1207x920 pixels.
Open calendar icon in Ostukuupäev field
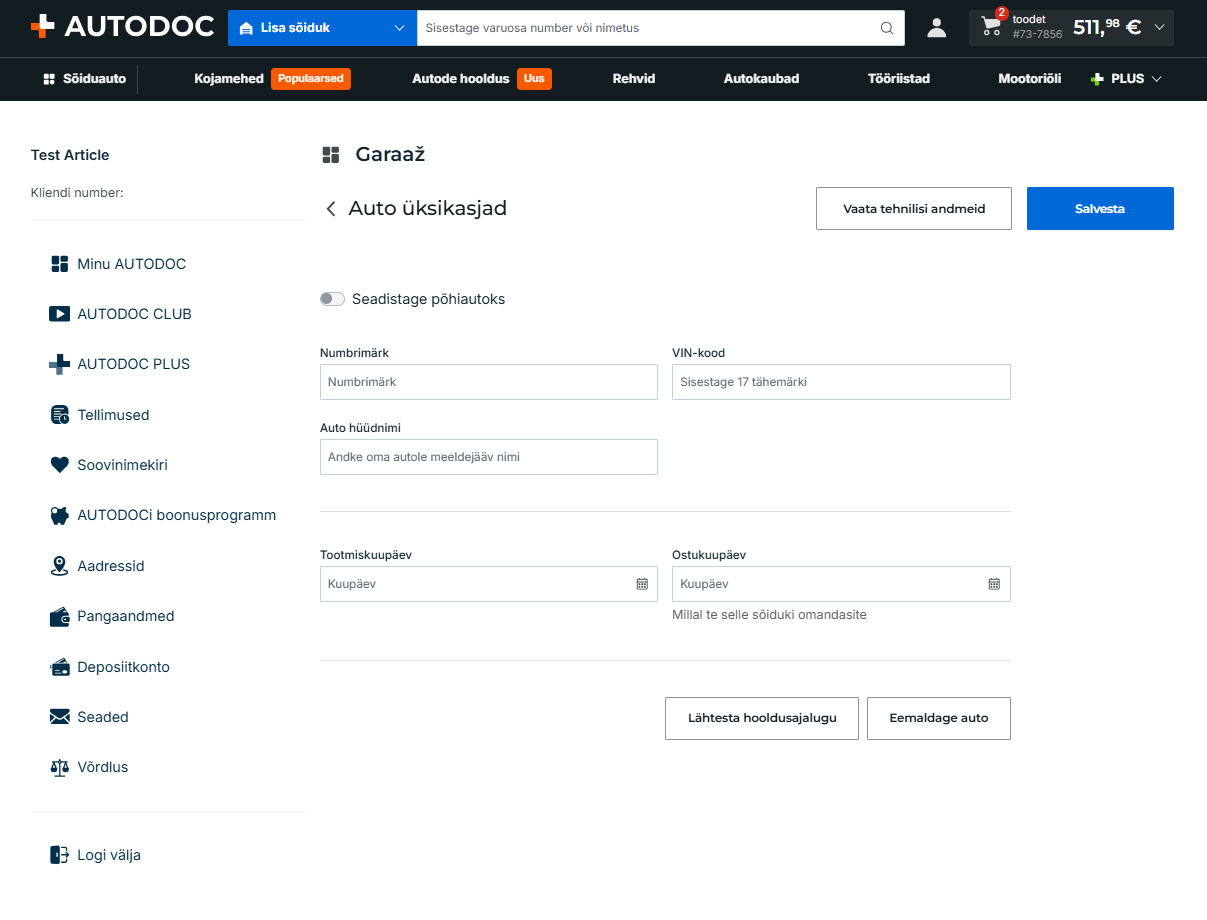click(x=994, y=584)
